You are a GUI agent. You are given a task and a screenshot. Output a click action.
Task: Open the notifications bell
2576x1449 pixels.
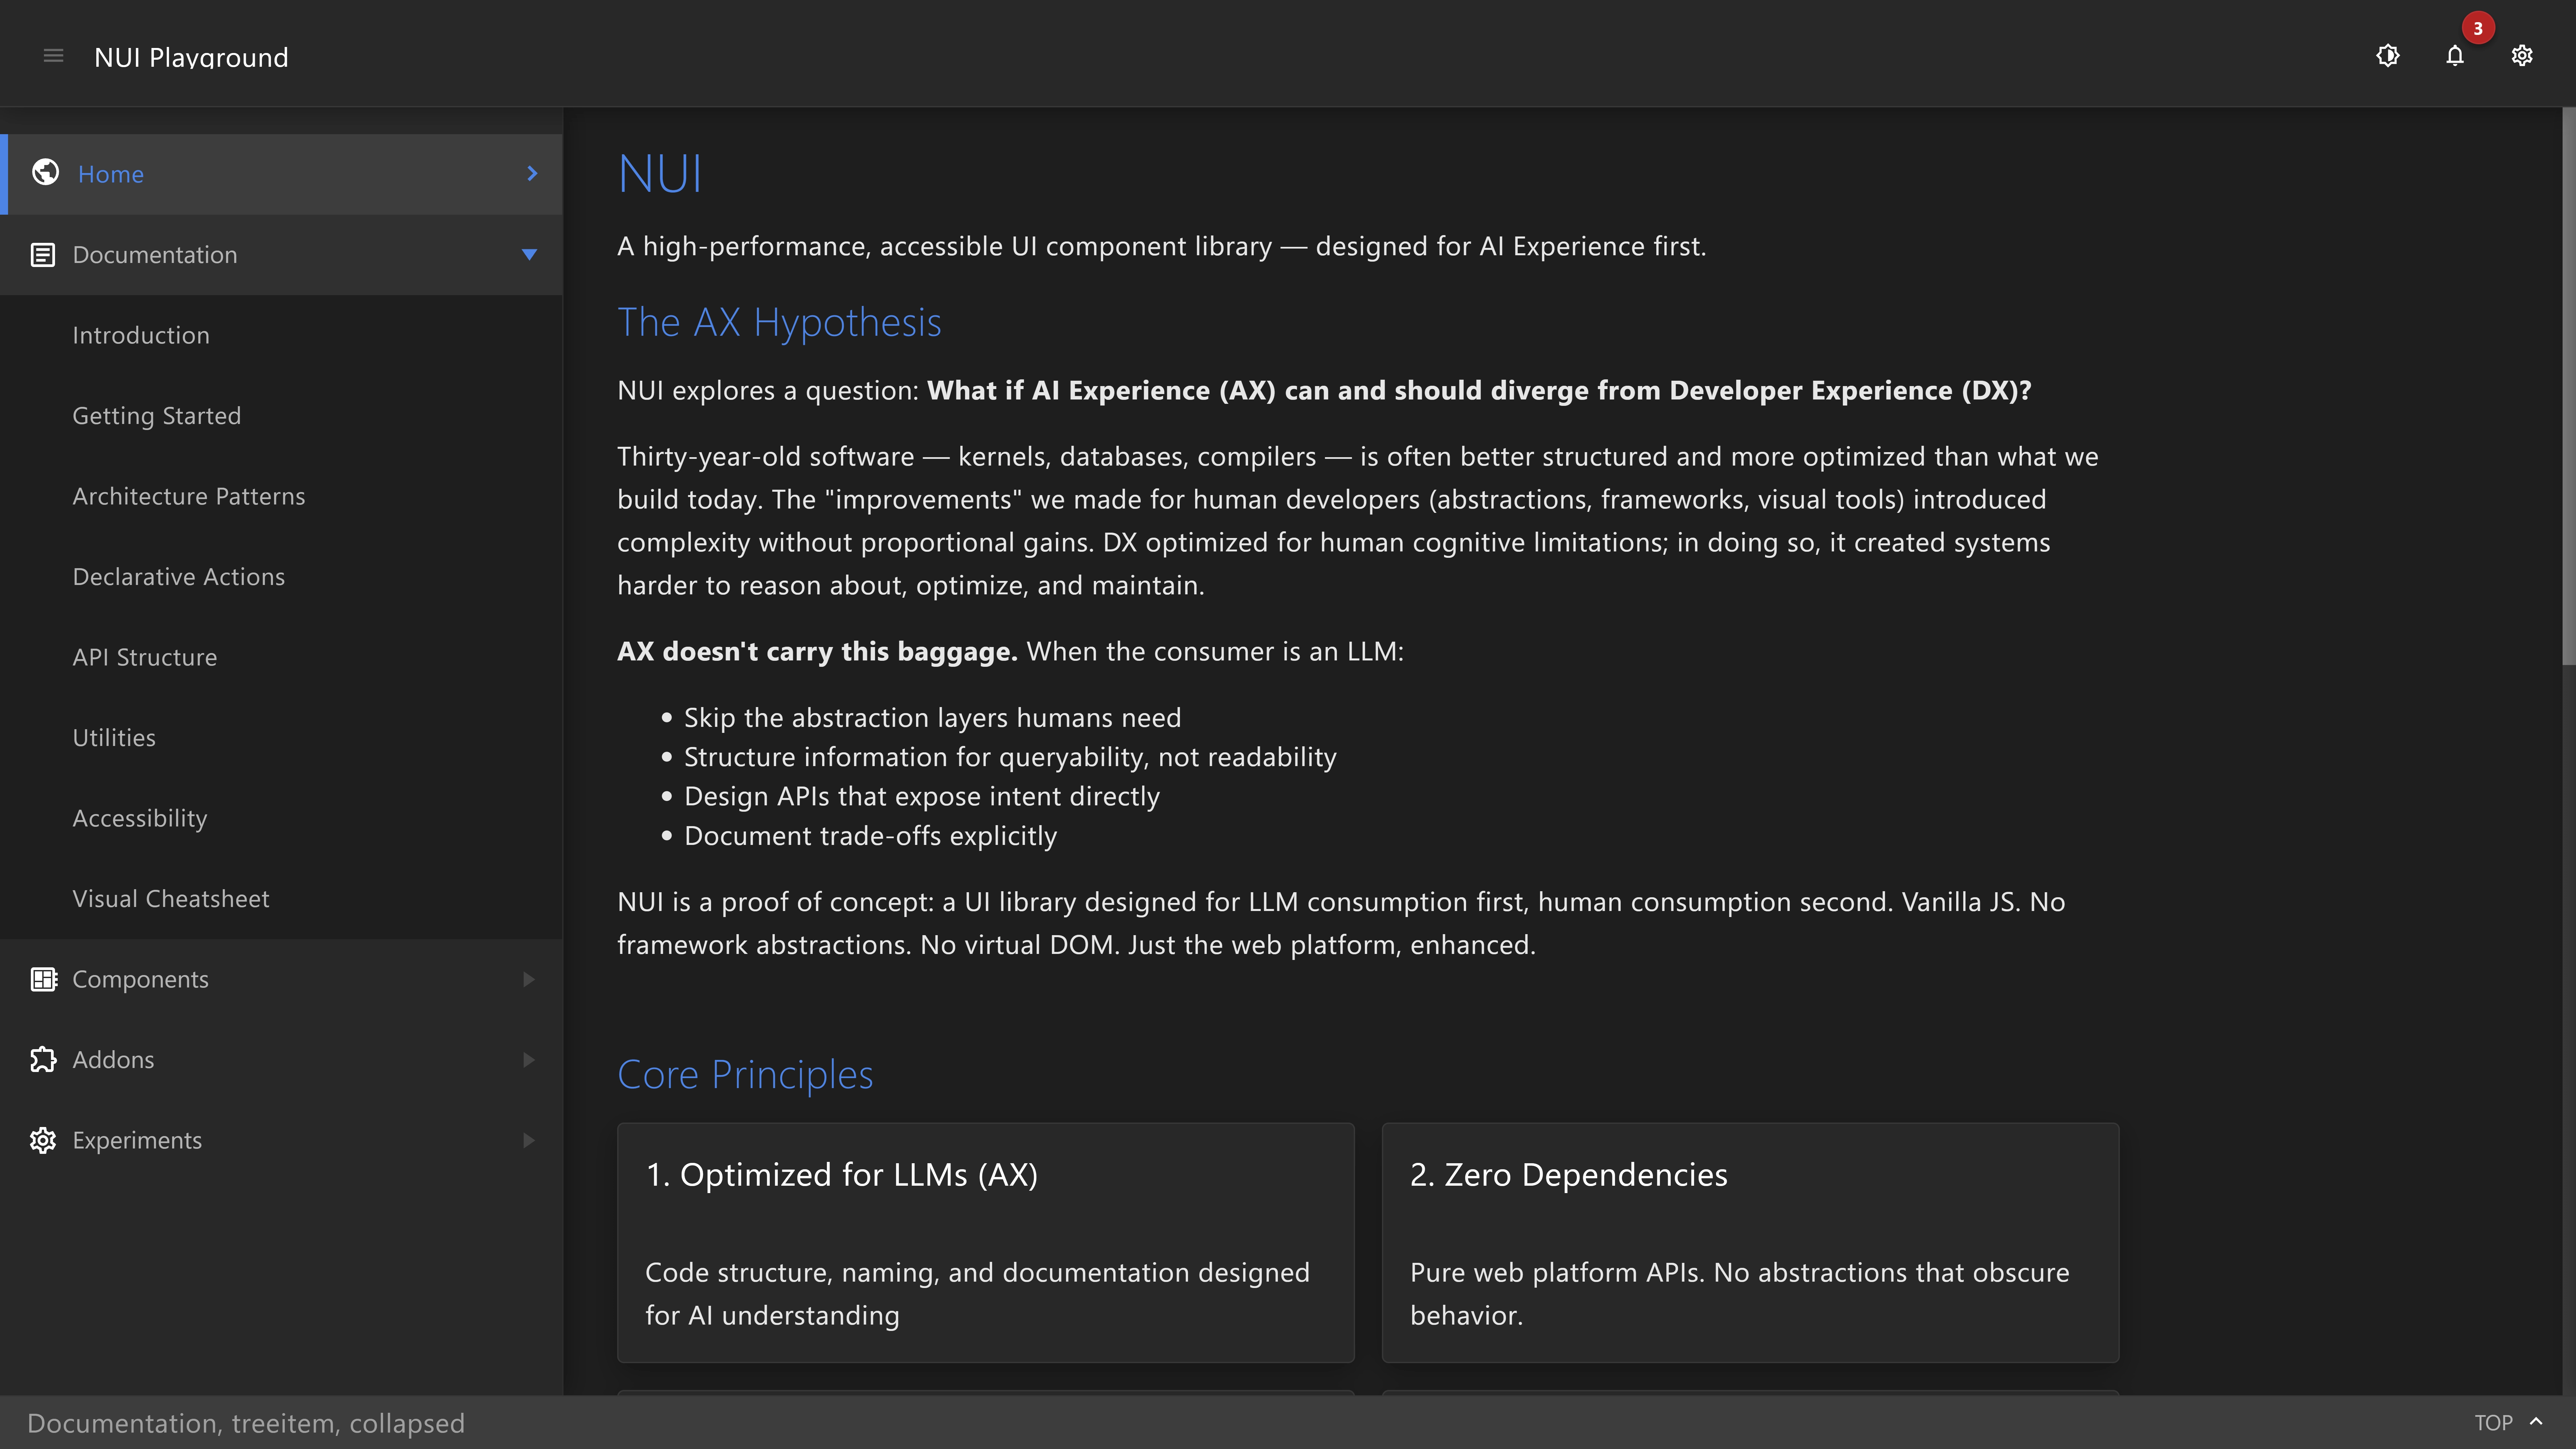pos(2455,56)
